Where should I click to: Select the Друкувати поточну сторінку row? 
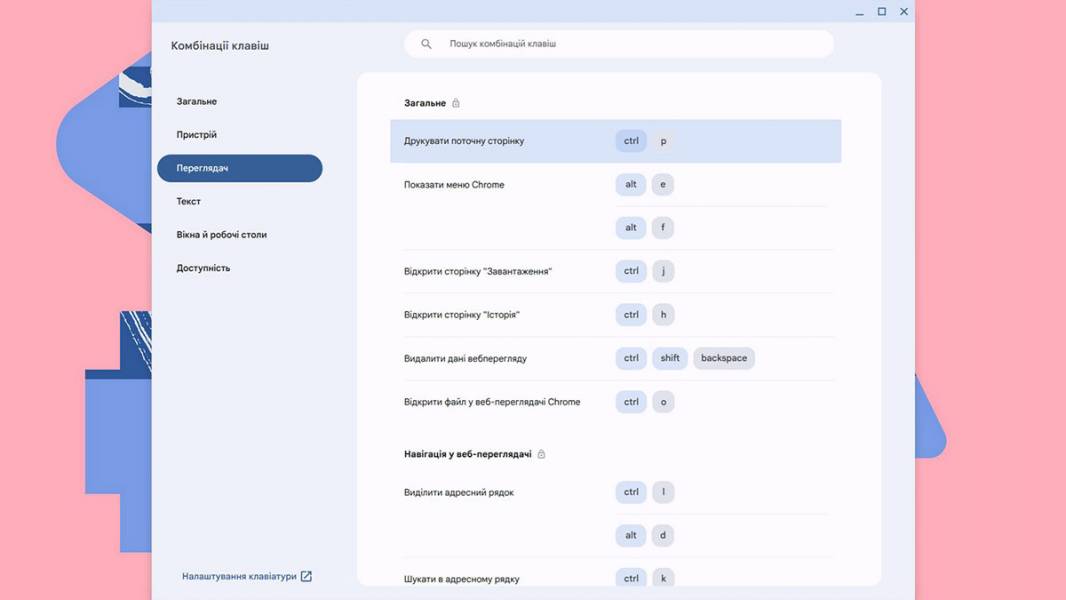(x=615, y=141)
